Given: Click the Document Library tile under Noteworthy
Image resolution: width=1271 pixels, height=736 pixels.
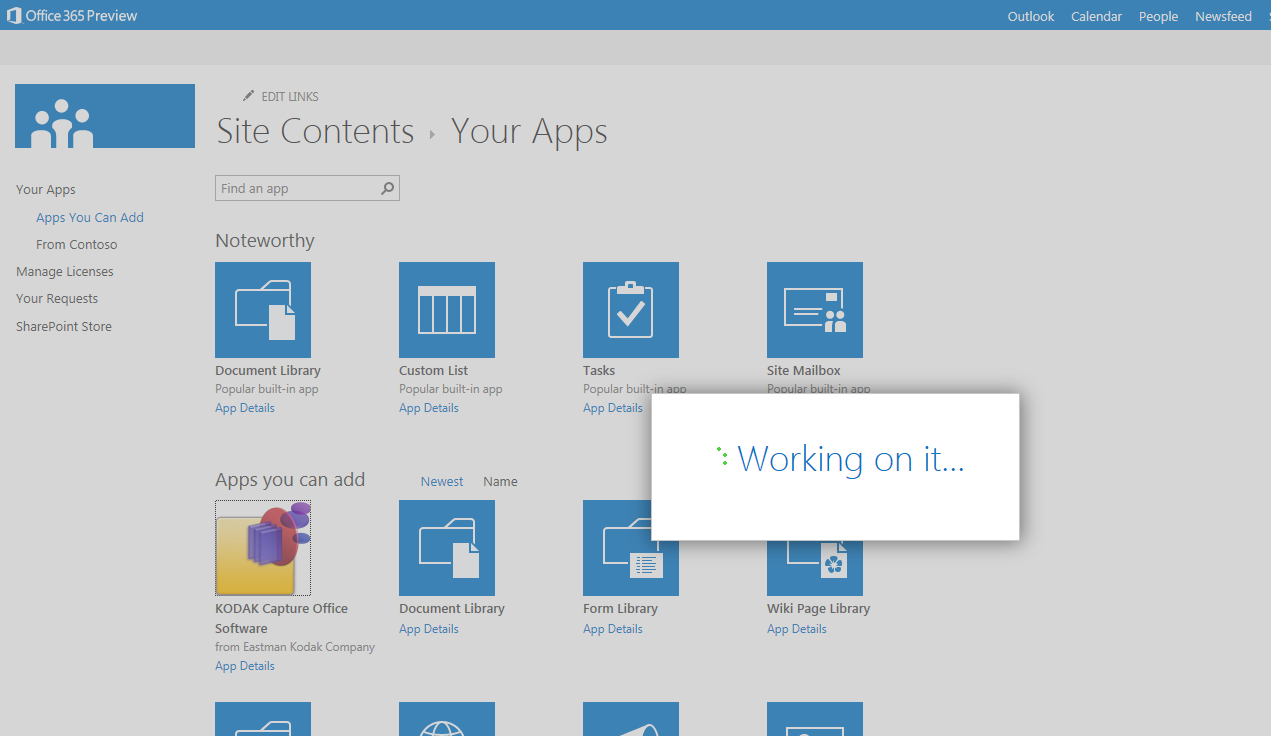Looking at the screenshot, I should point(263,310).
